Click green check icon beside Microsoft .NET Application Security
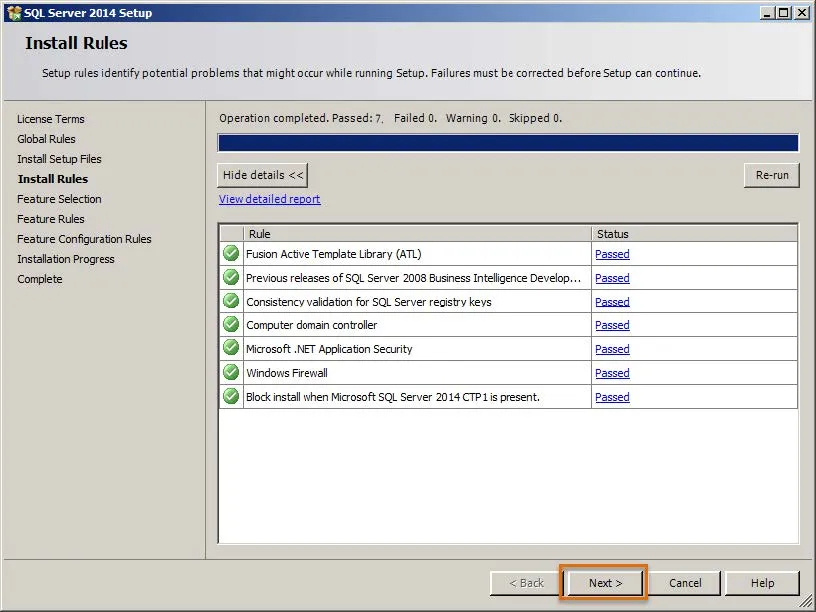 tap(231, 348)
